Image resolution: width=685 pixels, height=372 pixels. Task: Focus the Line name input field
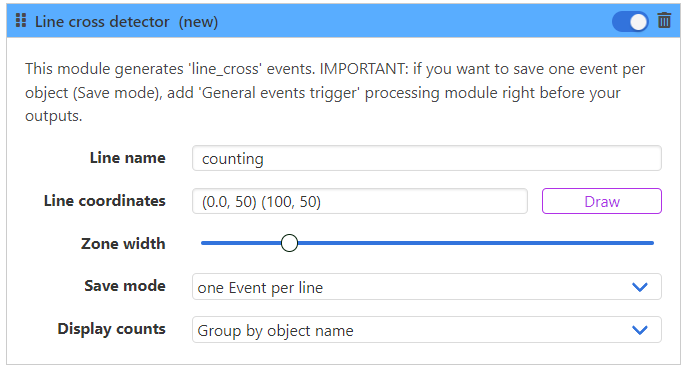pos(427,158)
